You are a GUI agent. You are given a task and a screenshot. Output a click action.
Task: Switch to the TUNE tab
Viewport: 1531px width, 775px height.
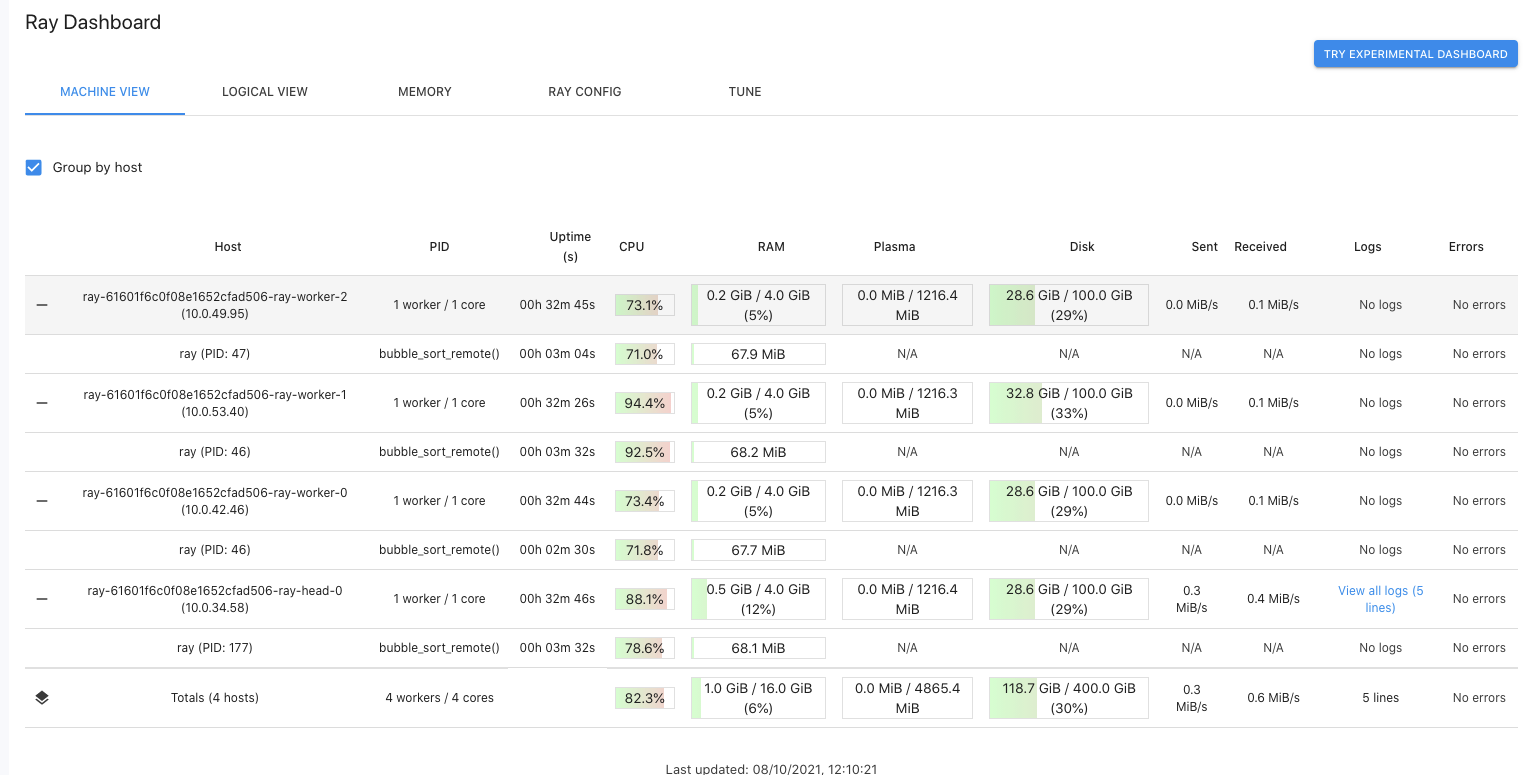tap(745, 91)
